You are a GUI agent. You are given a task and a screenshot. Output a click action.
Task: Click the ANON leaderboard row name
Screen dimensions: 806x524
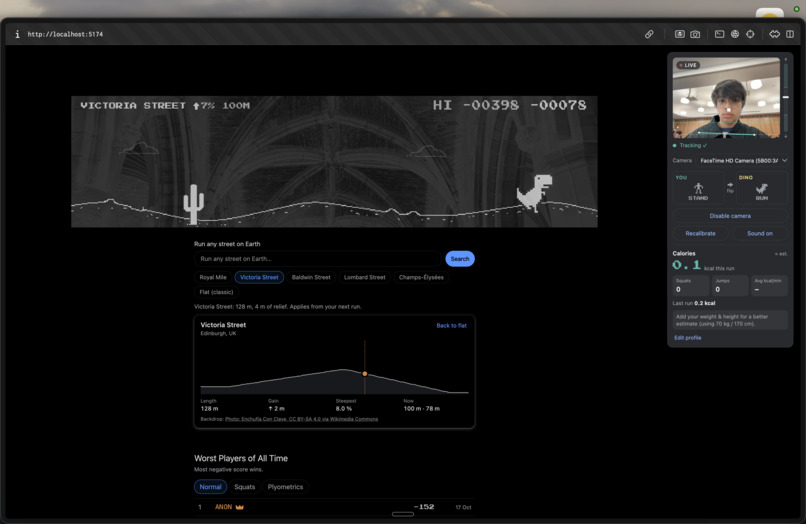pyautogui.click(x=223, y=507)
